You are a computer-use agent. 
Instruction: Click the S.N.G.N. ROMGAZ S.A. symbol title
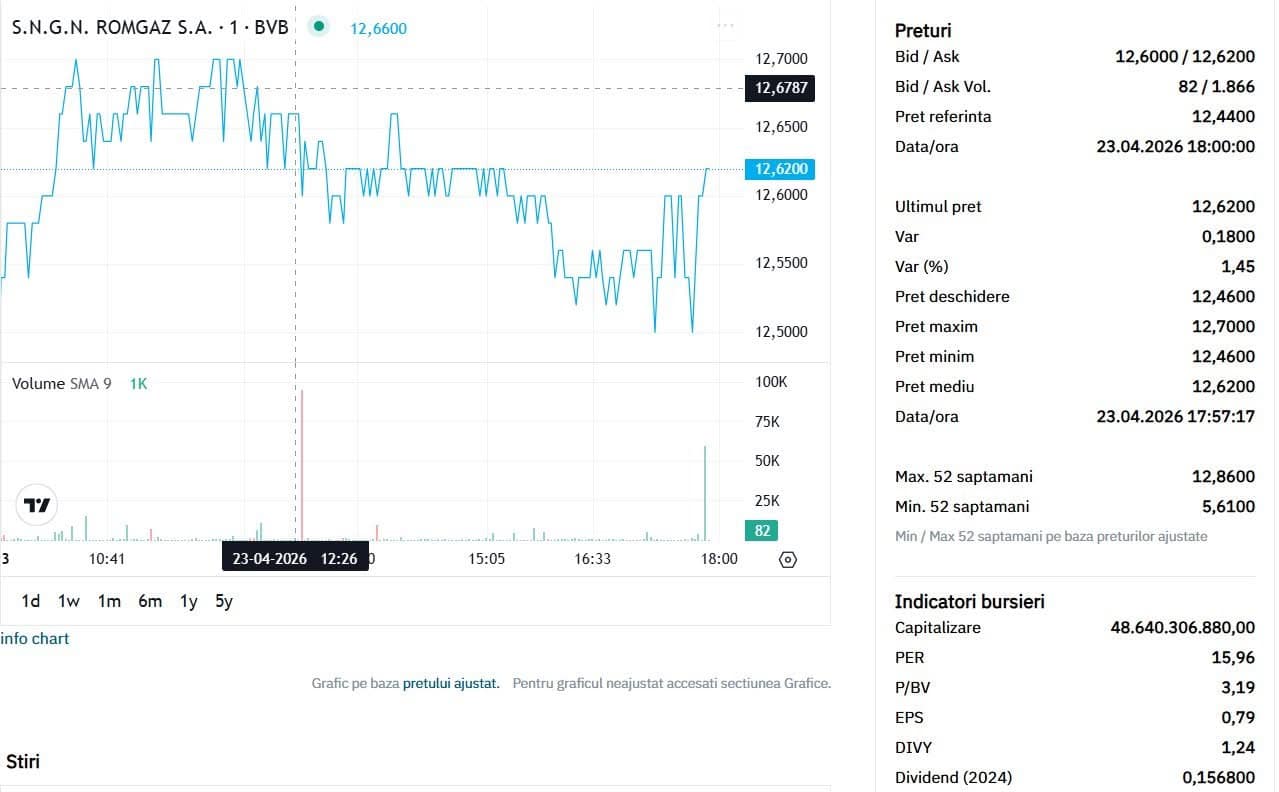[x=150, y=28]
